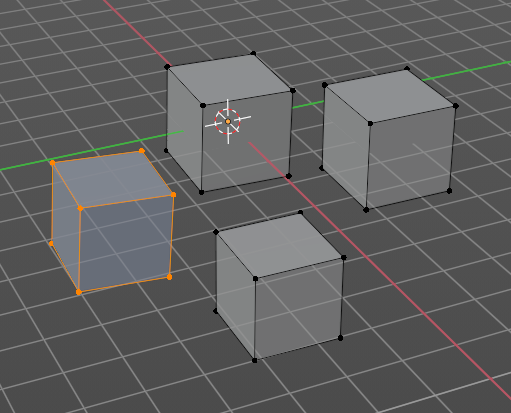Select narrow left face of 3D cursor cube

(184, 129)
